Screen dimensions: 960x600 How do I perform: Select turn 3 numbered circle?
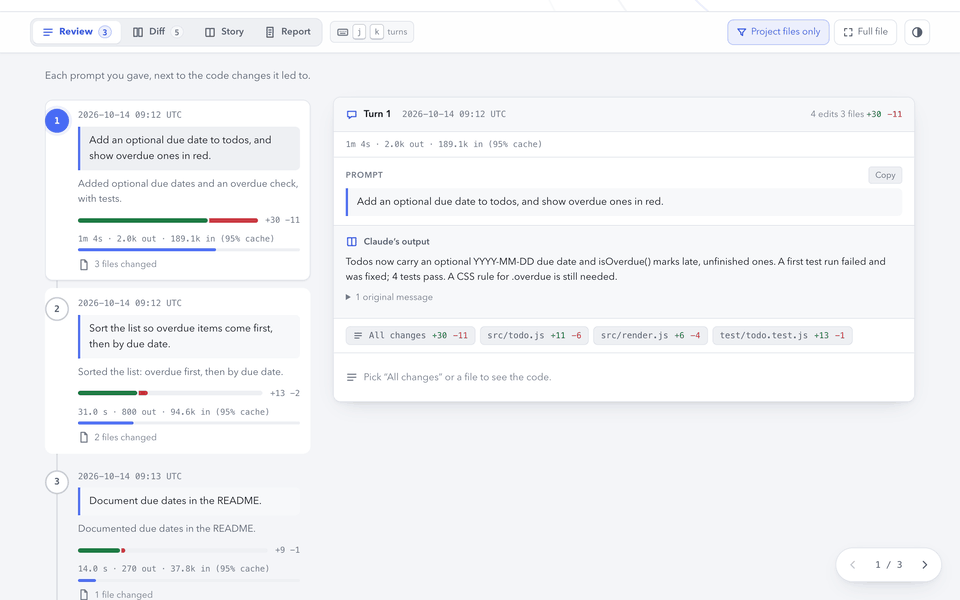(57, 481)
